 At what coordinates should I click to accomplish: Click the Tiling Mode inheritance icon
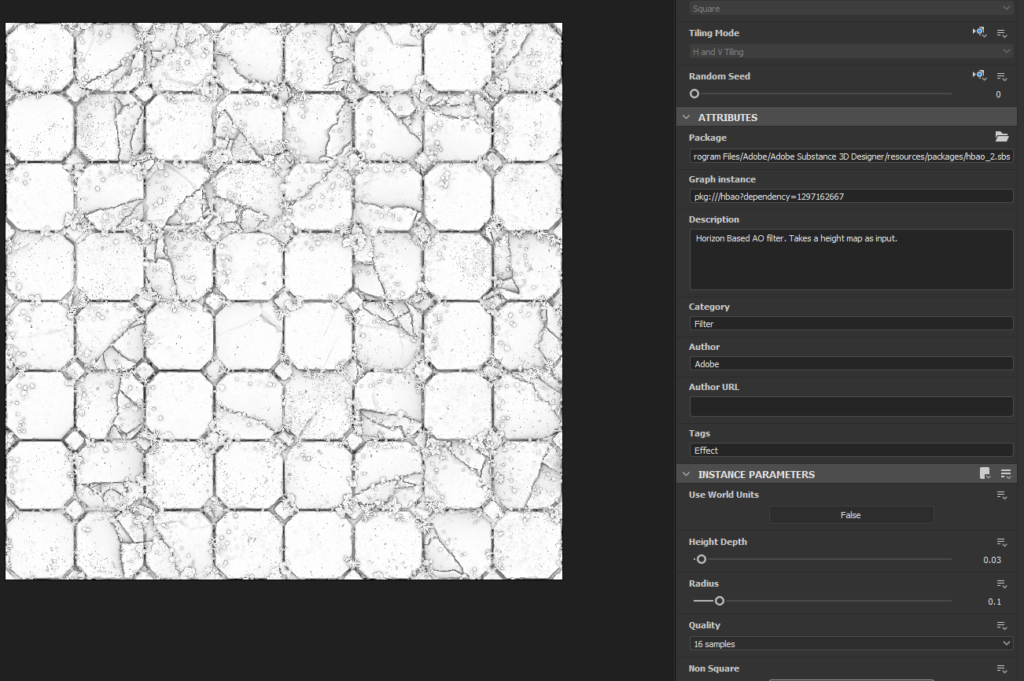pyautogui.click(x=979, y=33)
